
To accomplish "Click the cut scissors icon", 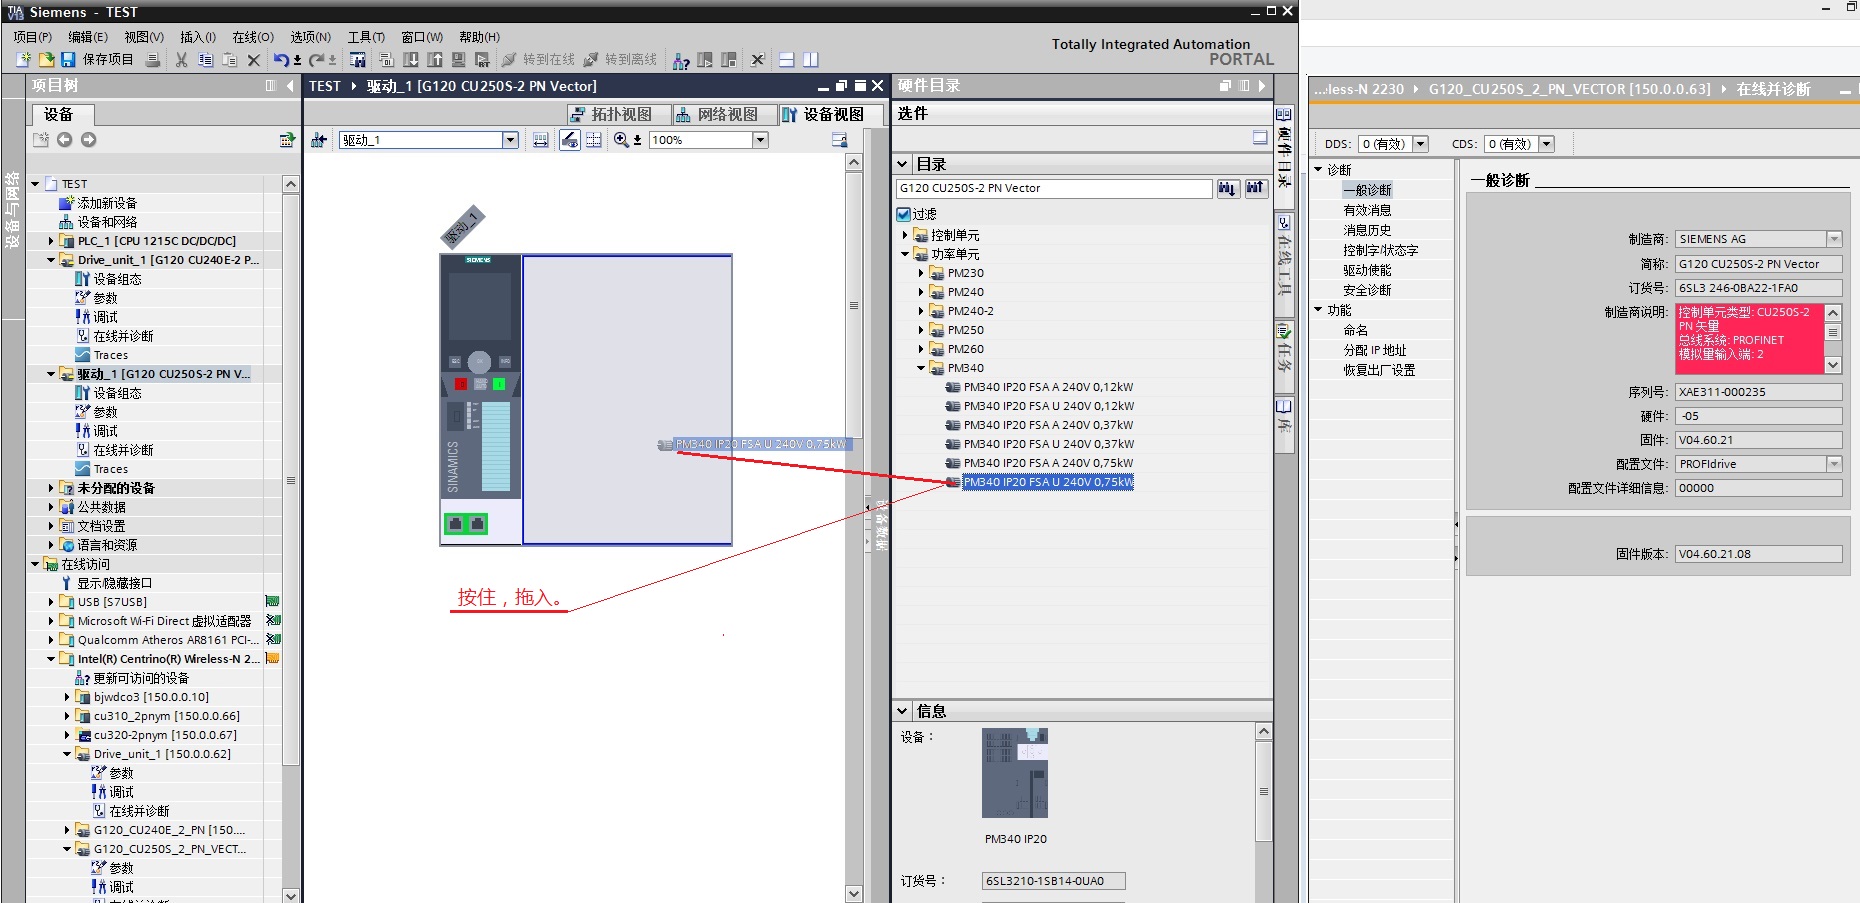I will 181,60.
